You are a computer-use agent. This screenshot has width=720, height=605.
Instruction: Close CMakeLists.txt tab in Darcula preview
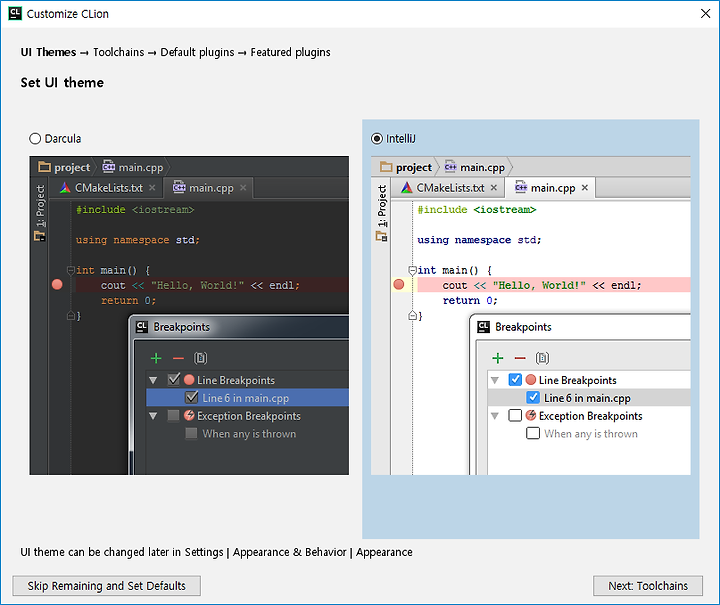pyautogui.click(x=152, y=188)
